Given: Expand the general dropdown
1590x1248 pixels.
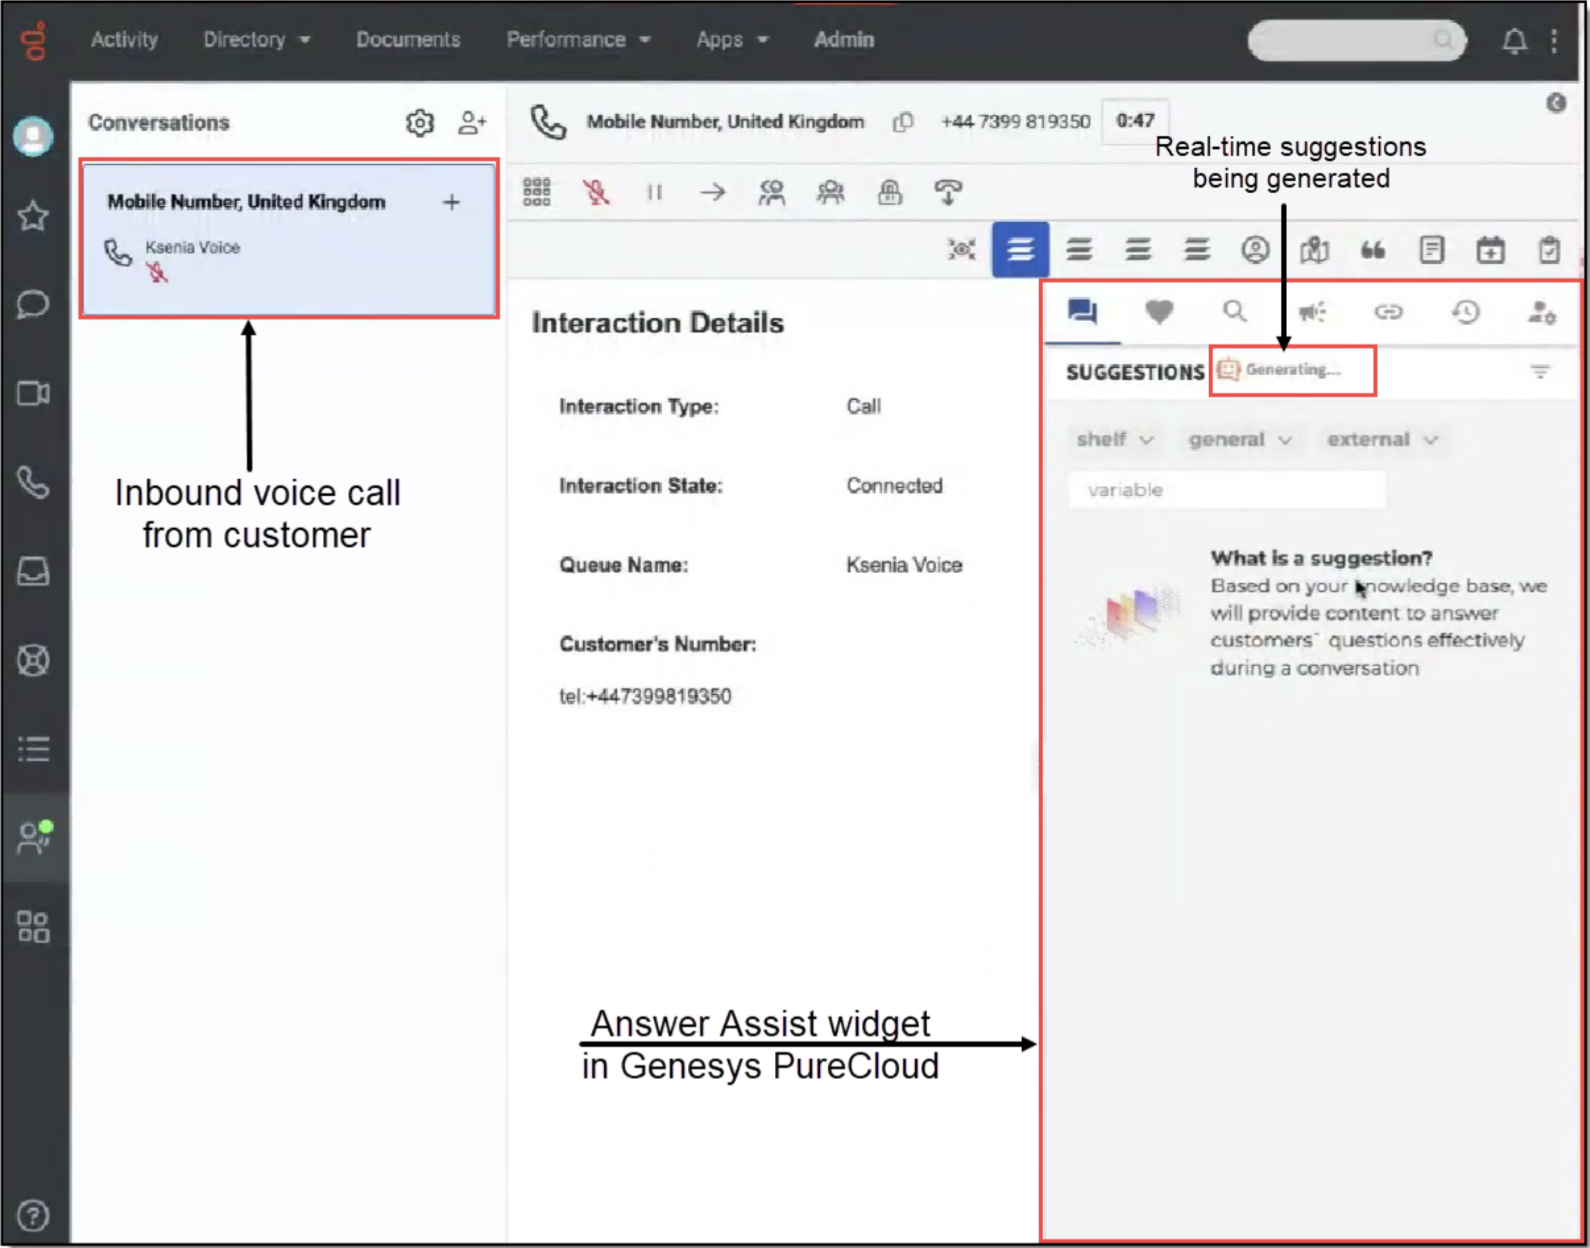Looking at the screenshot, I should coord(1240,439).
